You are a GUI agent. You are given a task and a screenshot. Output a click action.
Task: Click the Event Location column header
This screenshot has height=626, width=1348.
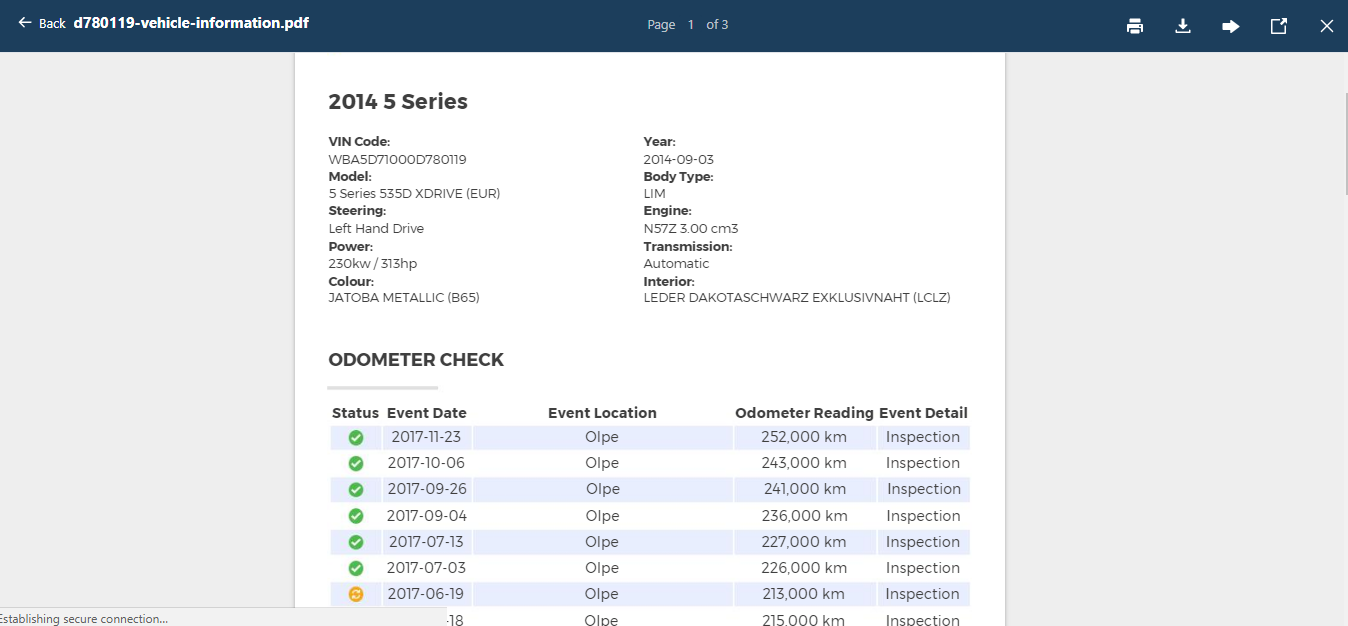(x=602, y=413)
